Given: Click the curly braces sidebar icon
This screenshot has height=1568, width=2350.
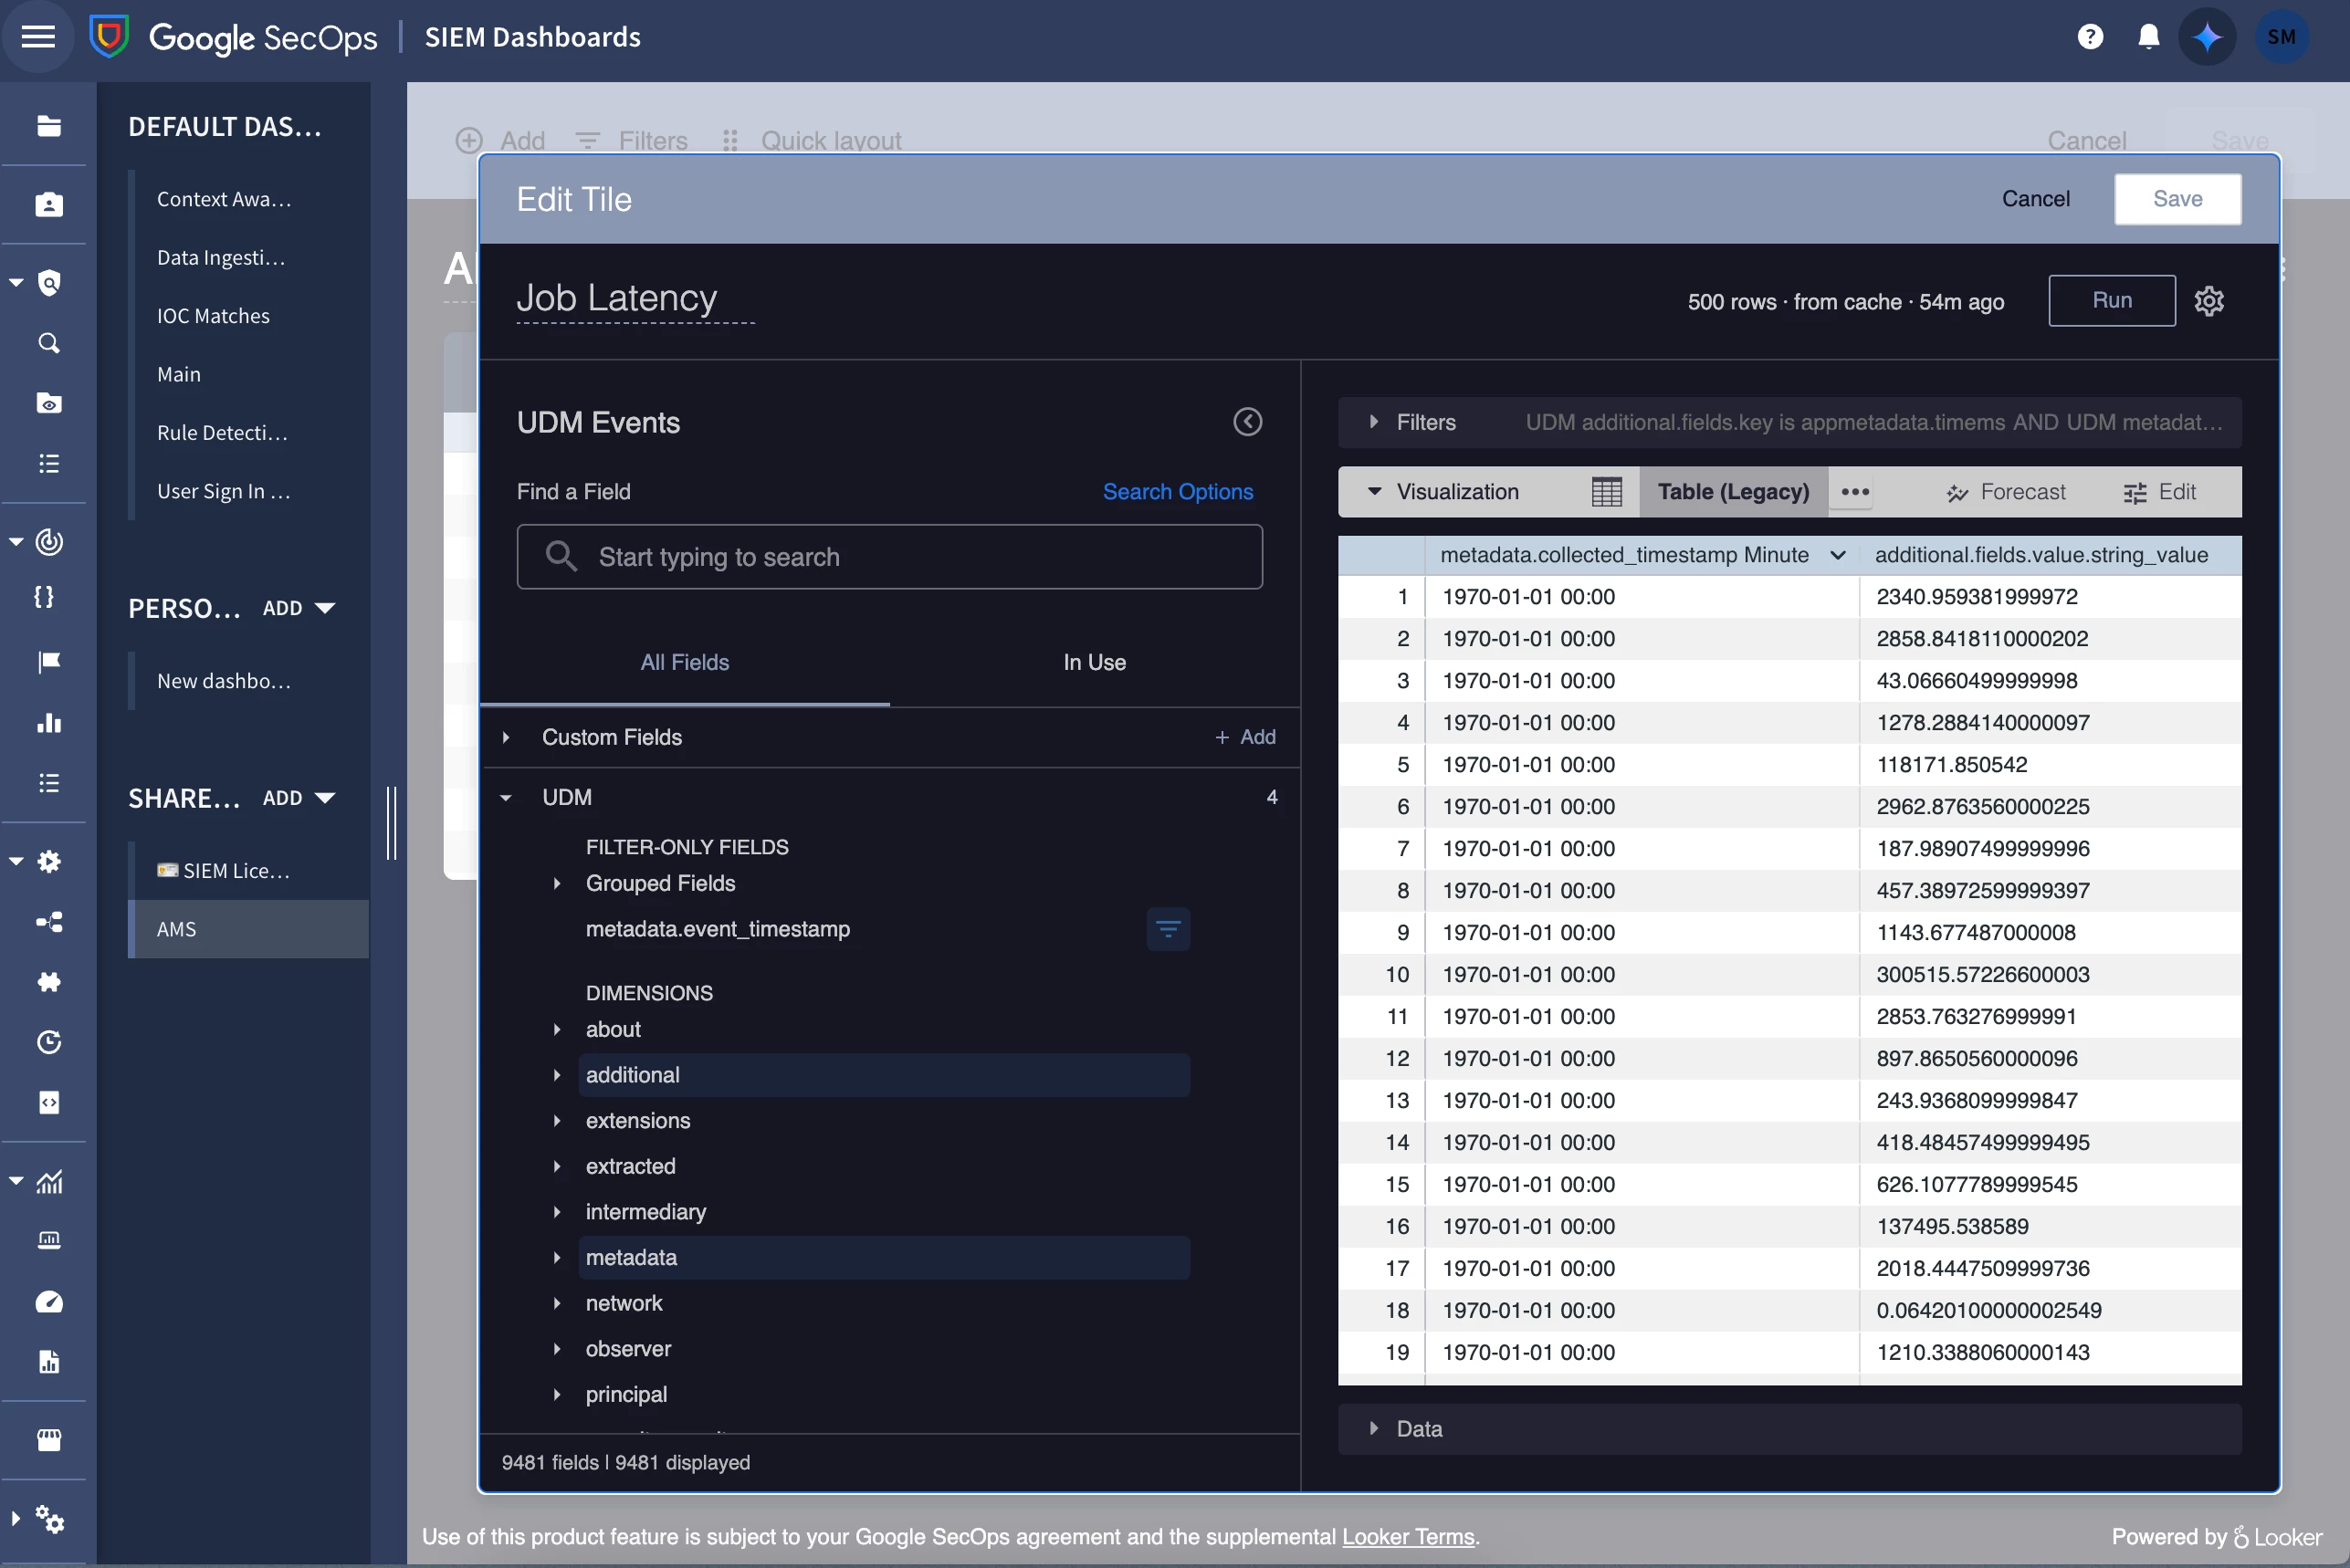Looking at the screenshot, I should 44,597.
